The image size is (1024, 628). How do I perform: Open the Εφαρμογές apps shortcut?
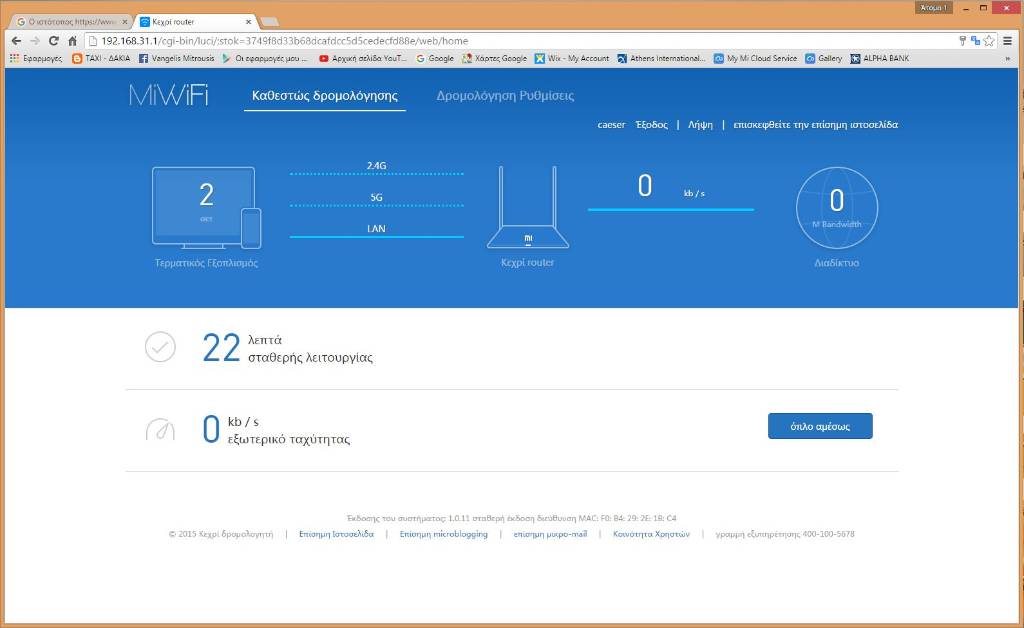[36, 59]
